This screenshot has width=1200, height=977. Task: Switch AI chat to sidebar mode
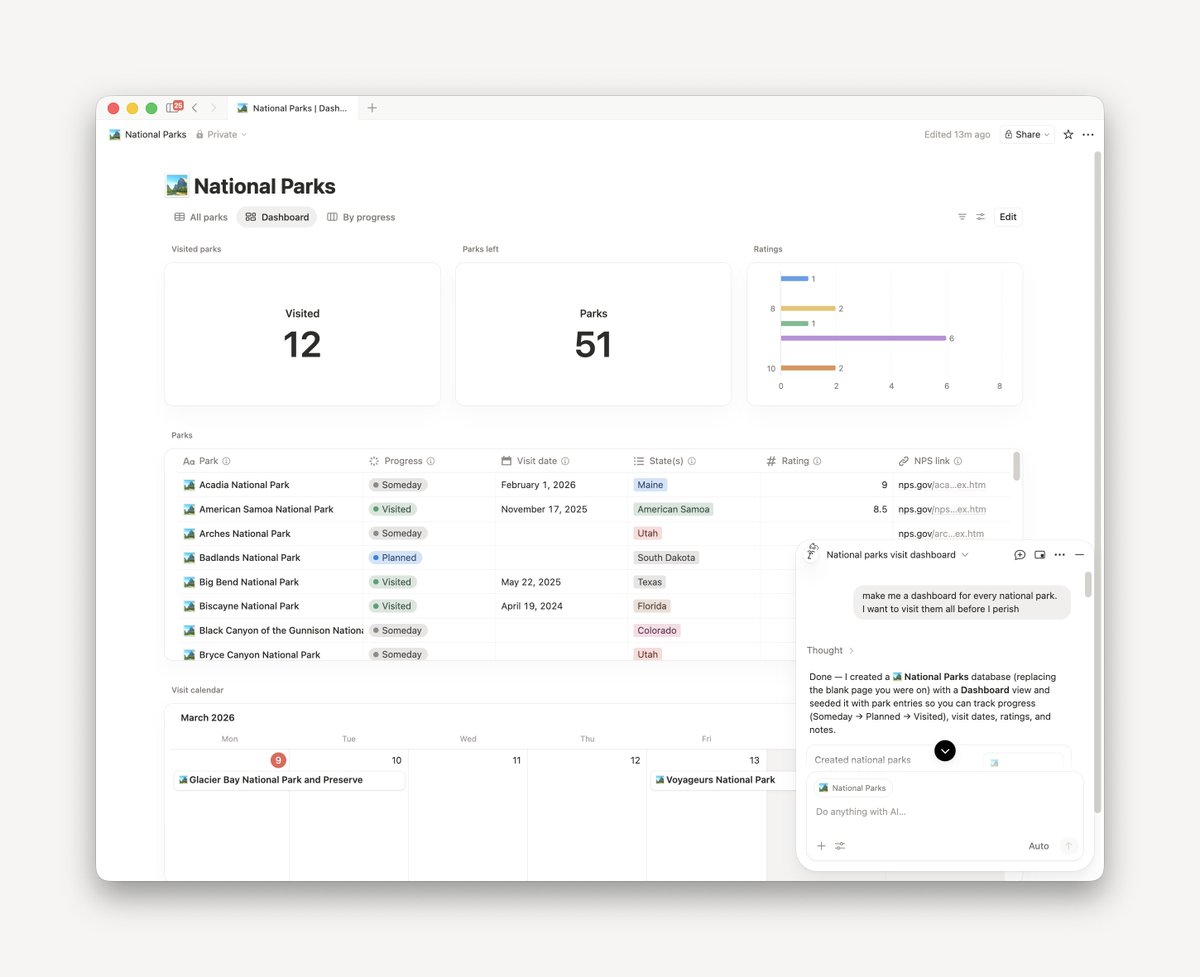coord(1040,555)
